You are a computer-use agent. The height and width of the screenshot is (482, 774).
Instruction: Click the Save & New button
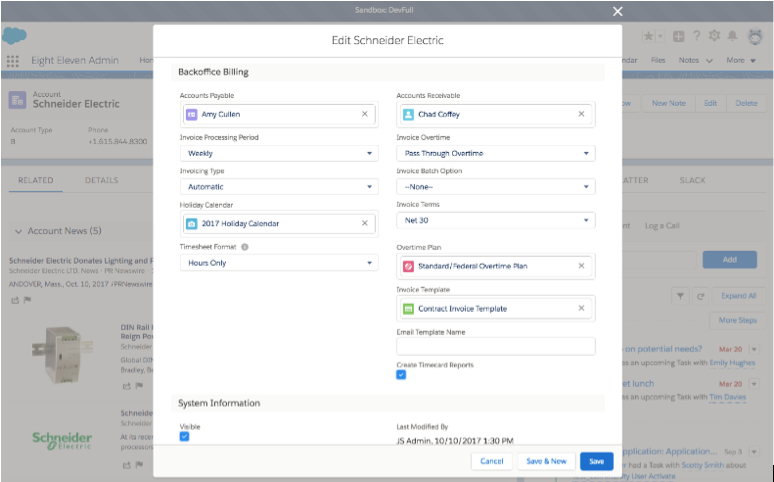[x=546, y=461]
